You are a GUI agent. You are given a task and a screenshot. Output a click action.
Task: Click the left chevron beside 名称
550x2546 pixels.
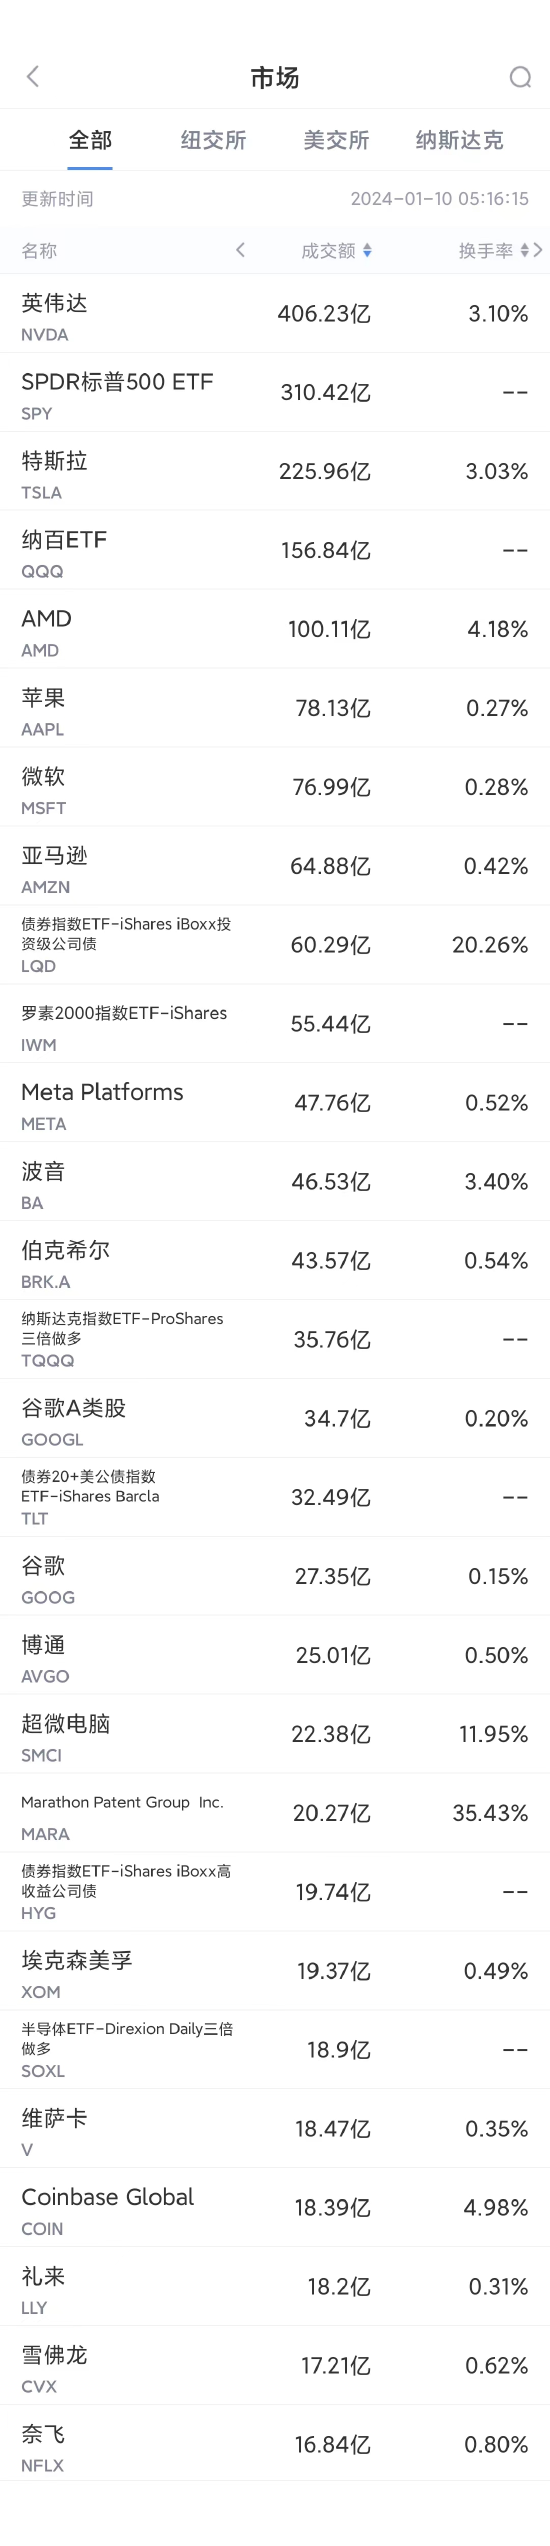click(x=240, y=250)
